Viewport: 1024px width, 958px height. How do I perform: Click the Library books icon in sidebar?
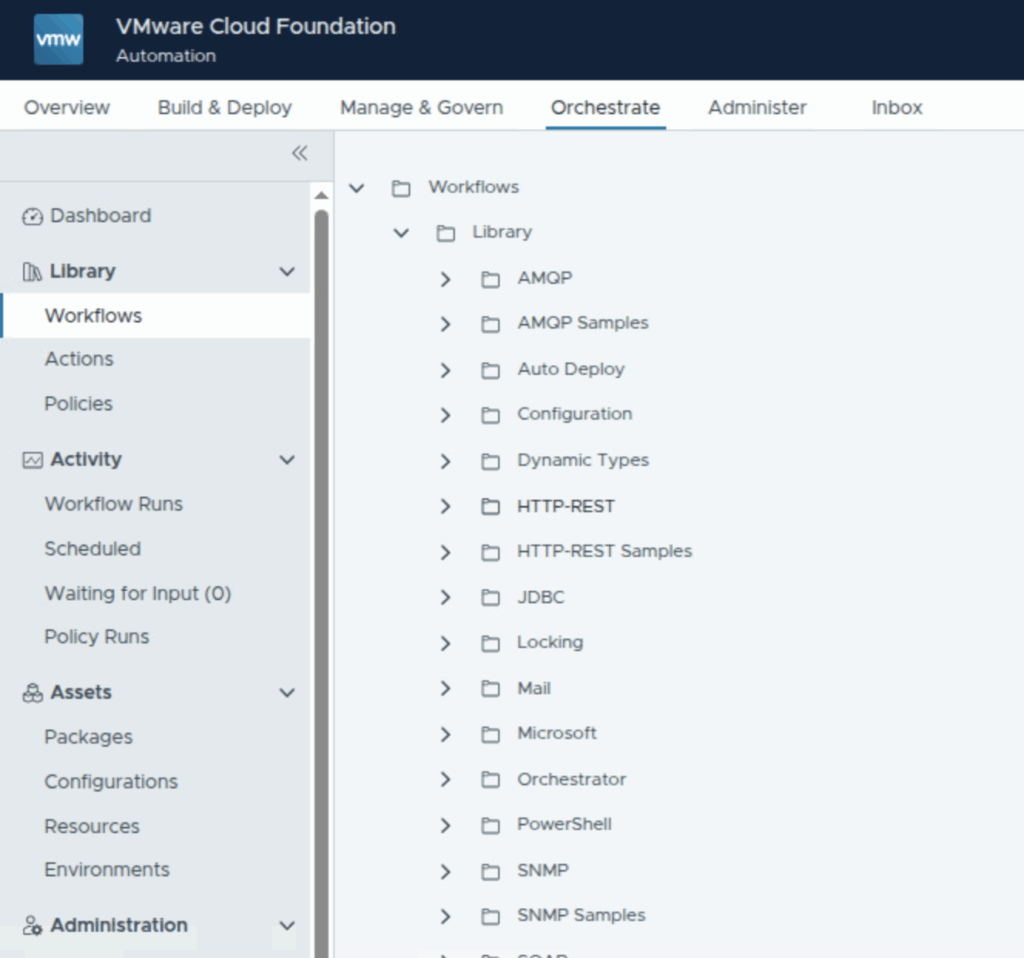(32, 272)
